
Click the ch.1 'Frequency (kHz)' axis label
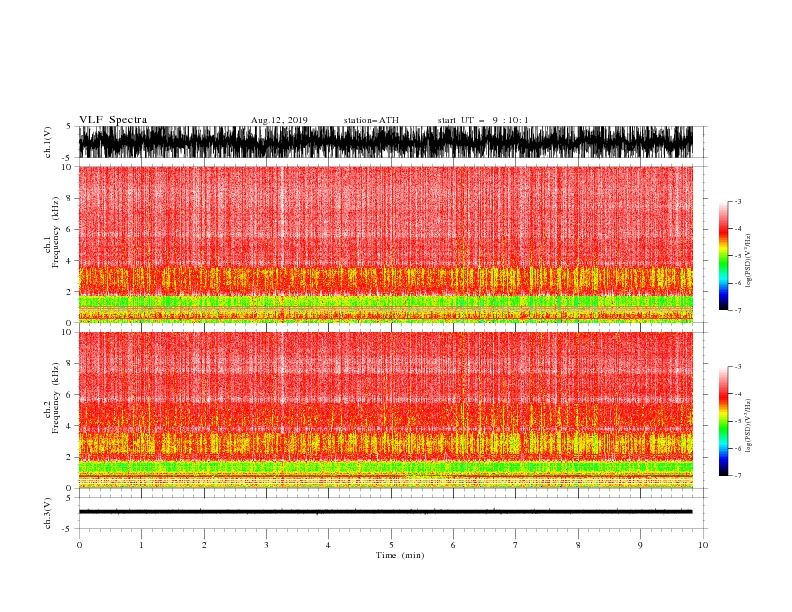tap(56, 232)
